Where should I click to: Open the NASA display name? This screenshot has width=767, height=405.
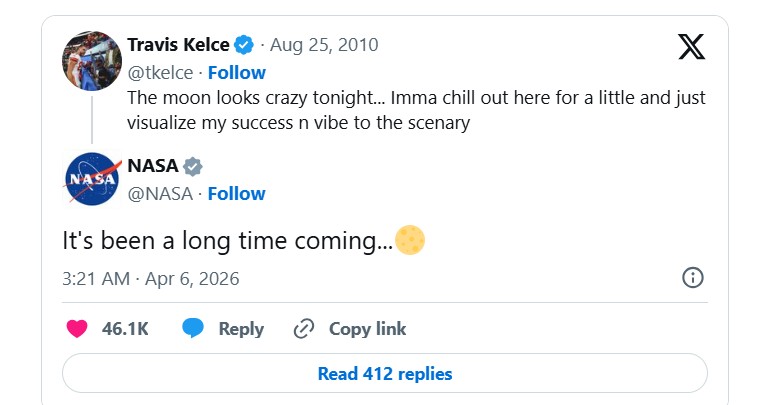point(152,166)
